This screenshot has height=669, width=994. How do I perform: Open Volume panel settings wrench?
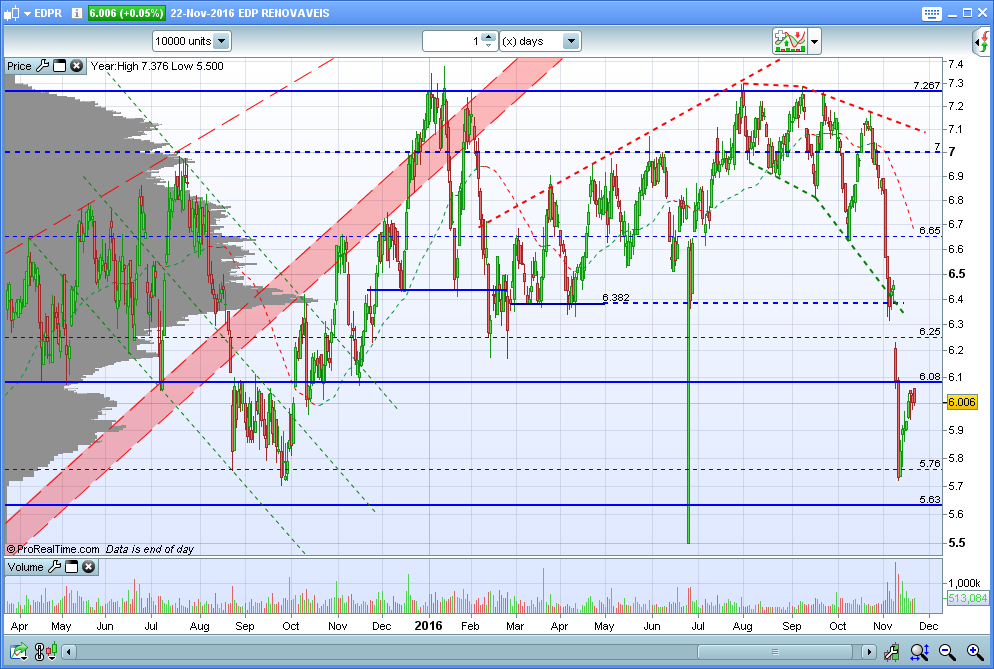point(55,566)
